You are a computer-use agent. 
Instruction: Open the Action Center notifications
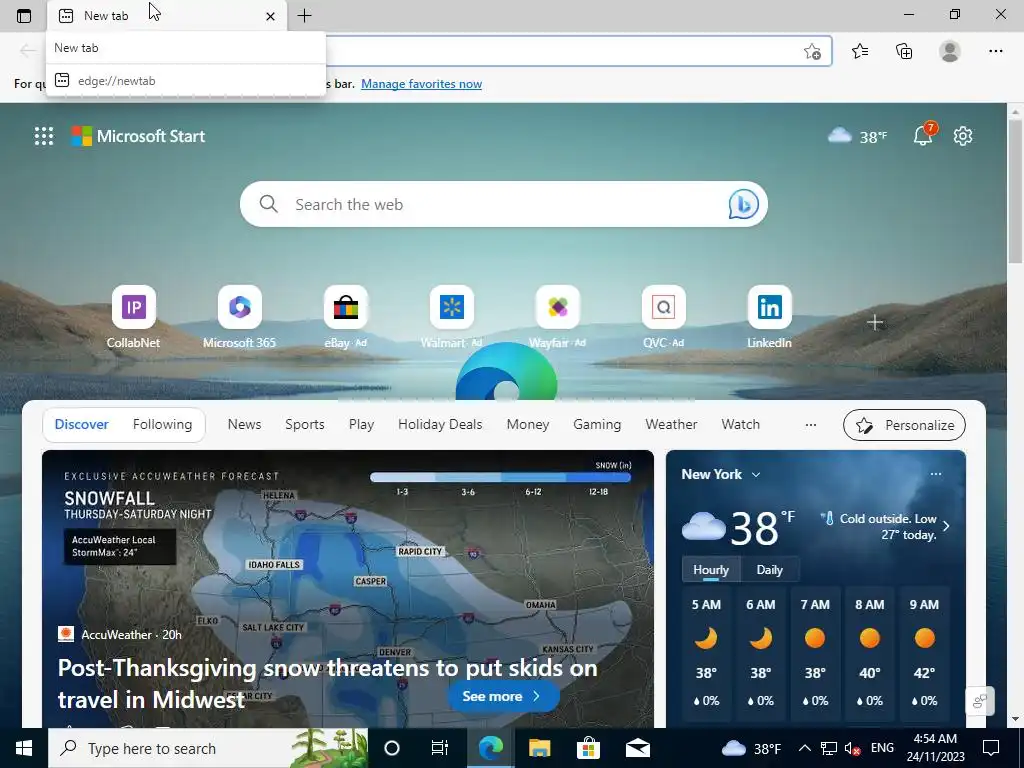(x=991, y=748)
